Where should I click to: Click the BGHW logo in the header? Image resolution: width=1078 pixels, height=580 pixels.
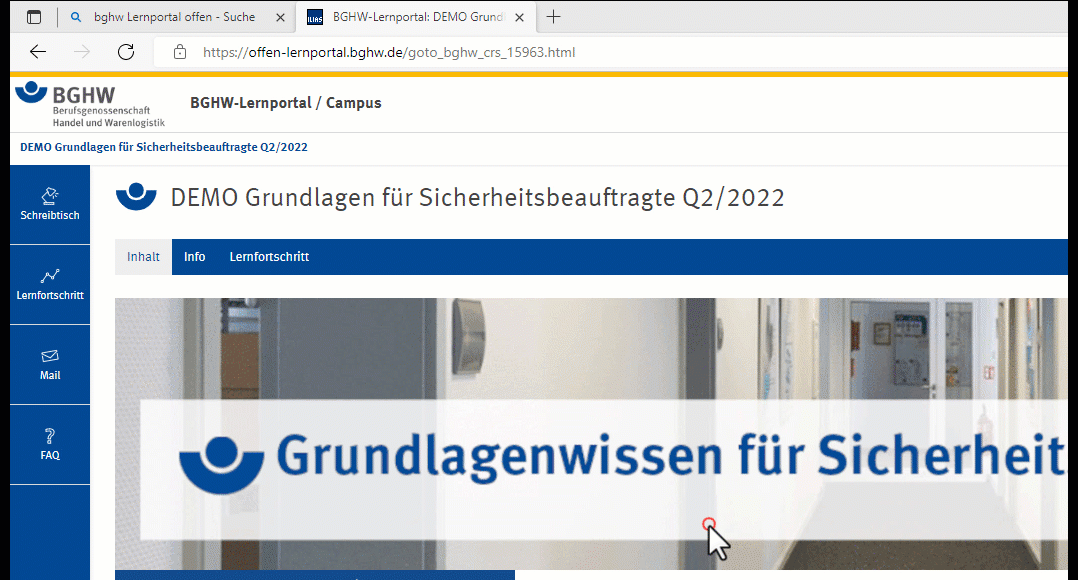tap(90, 104)
